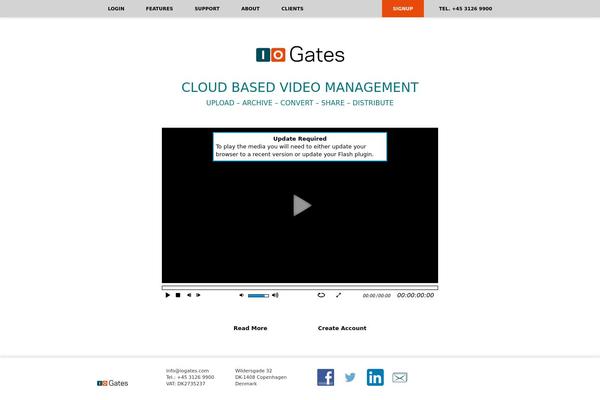Toggle loop repeat for the video

click(x=321, y=295)
